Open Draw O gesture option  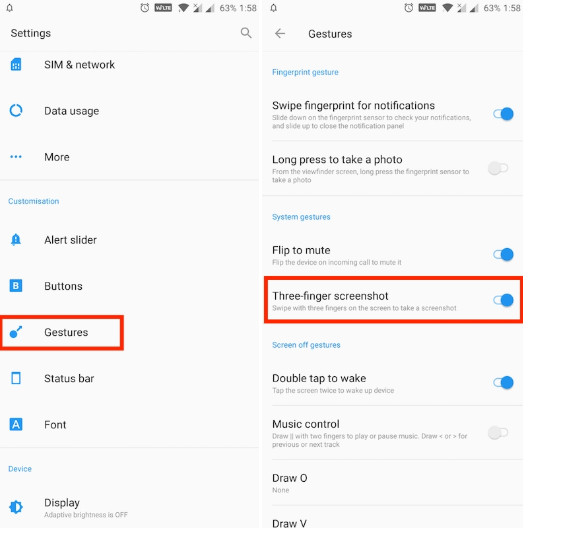point(393,483)
